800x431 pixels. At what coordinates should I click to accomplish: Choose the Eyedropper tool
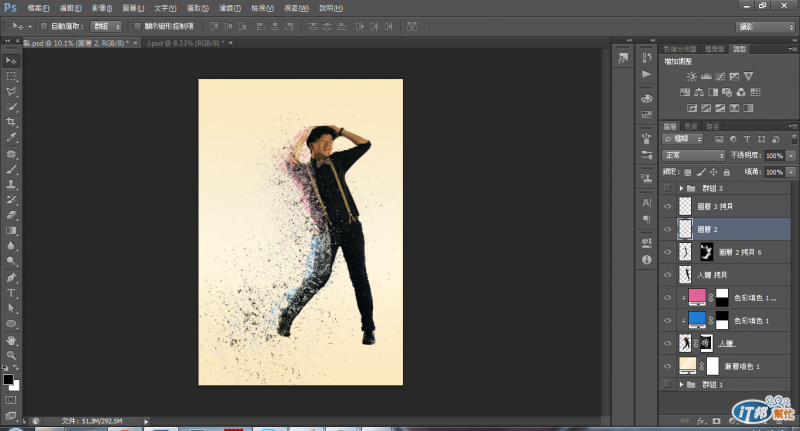pos(12,136)
